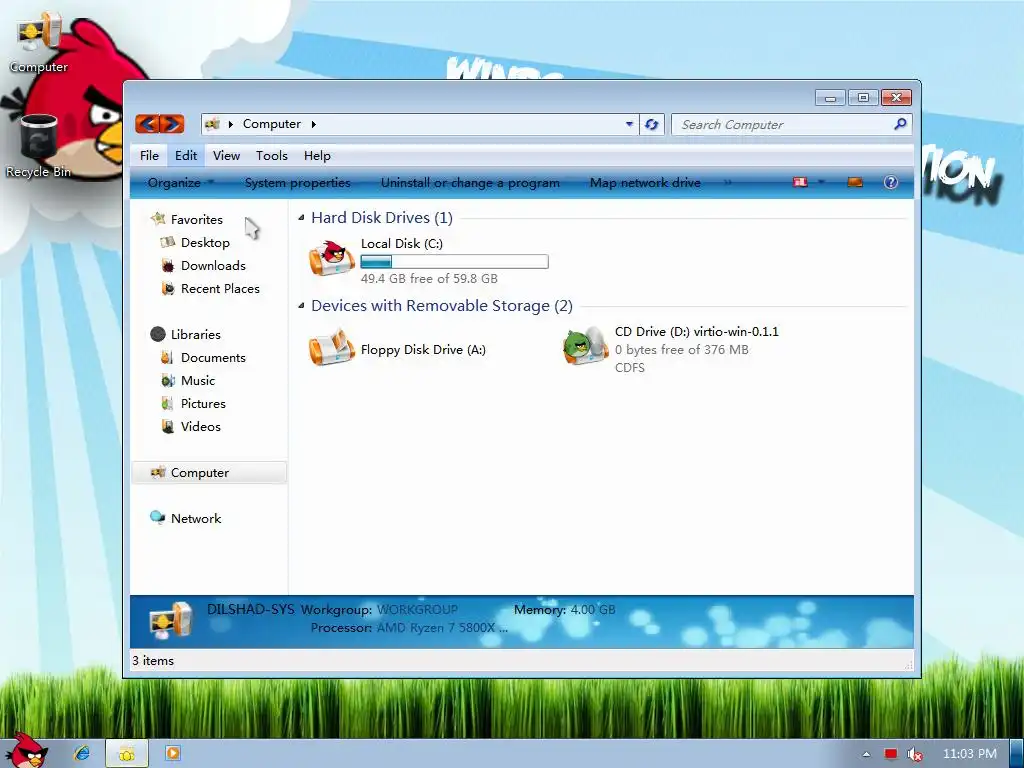
Task: Click the Favorites star icon
Action: pyautogui.click(x=157, y=219)
